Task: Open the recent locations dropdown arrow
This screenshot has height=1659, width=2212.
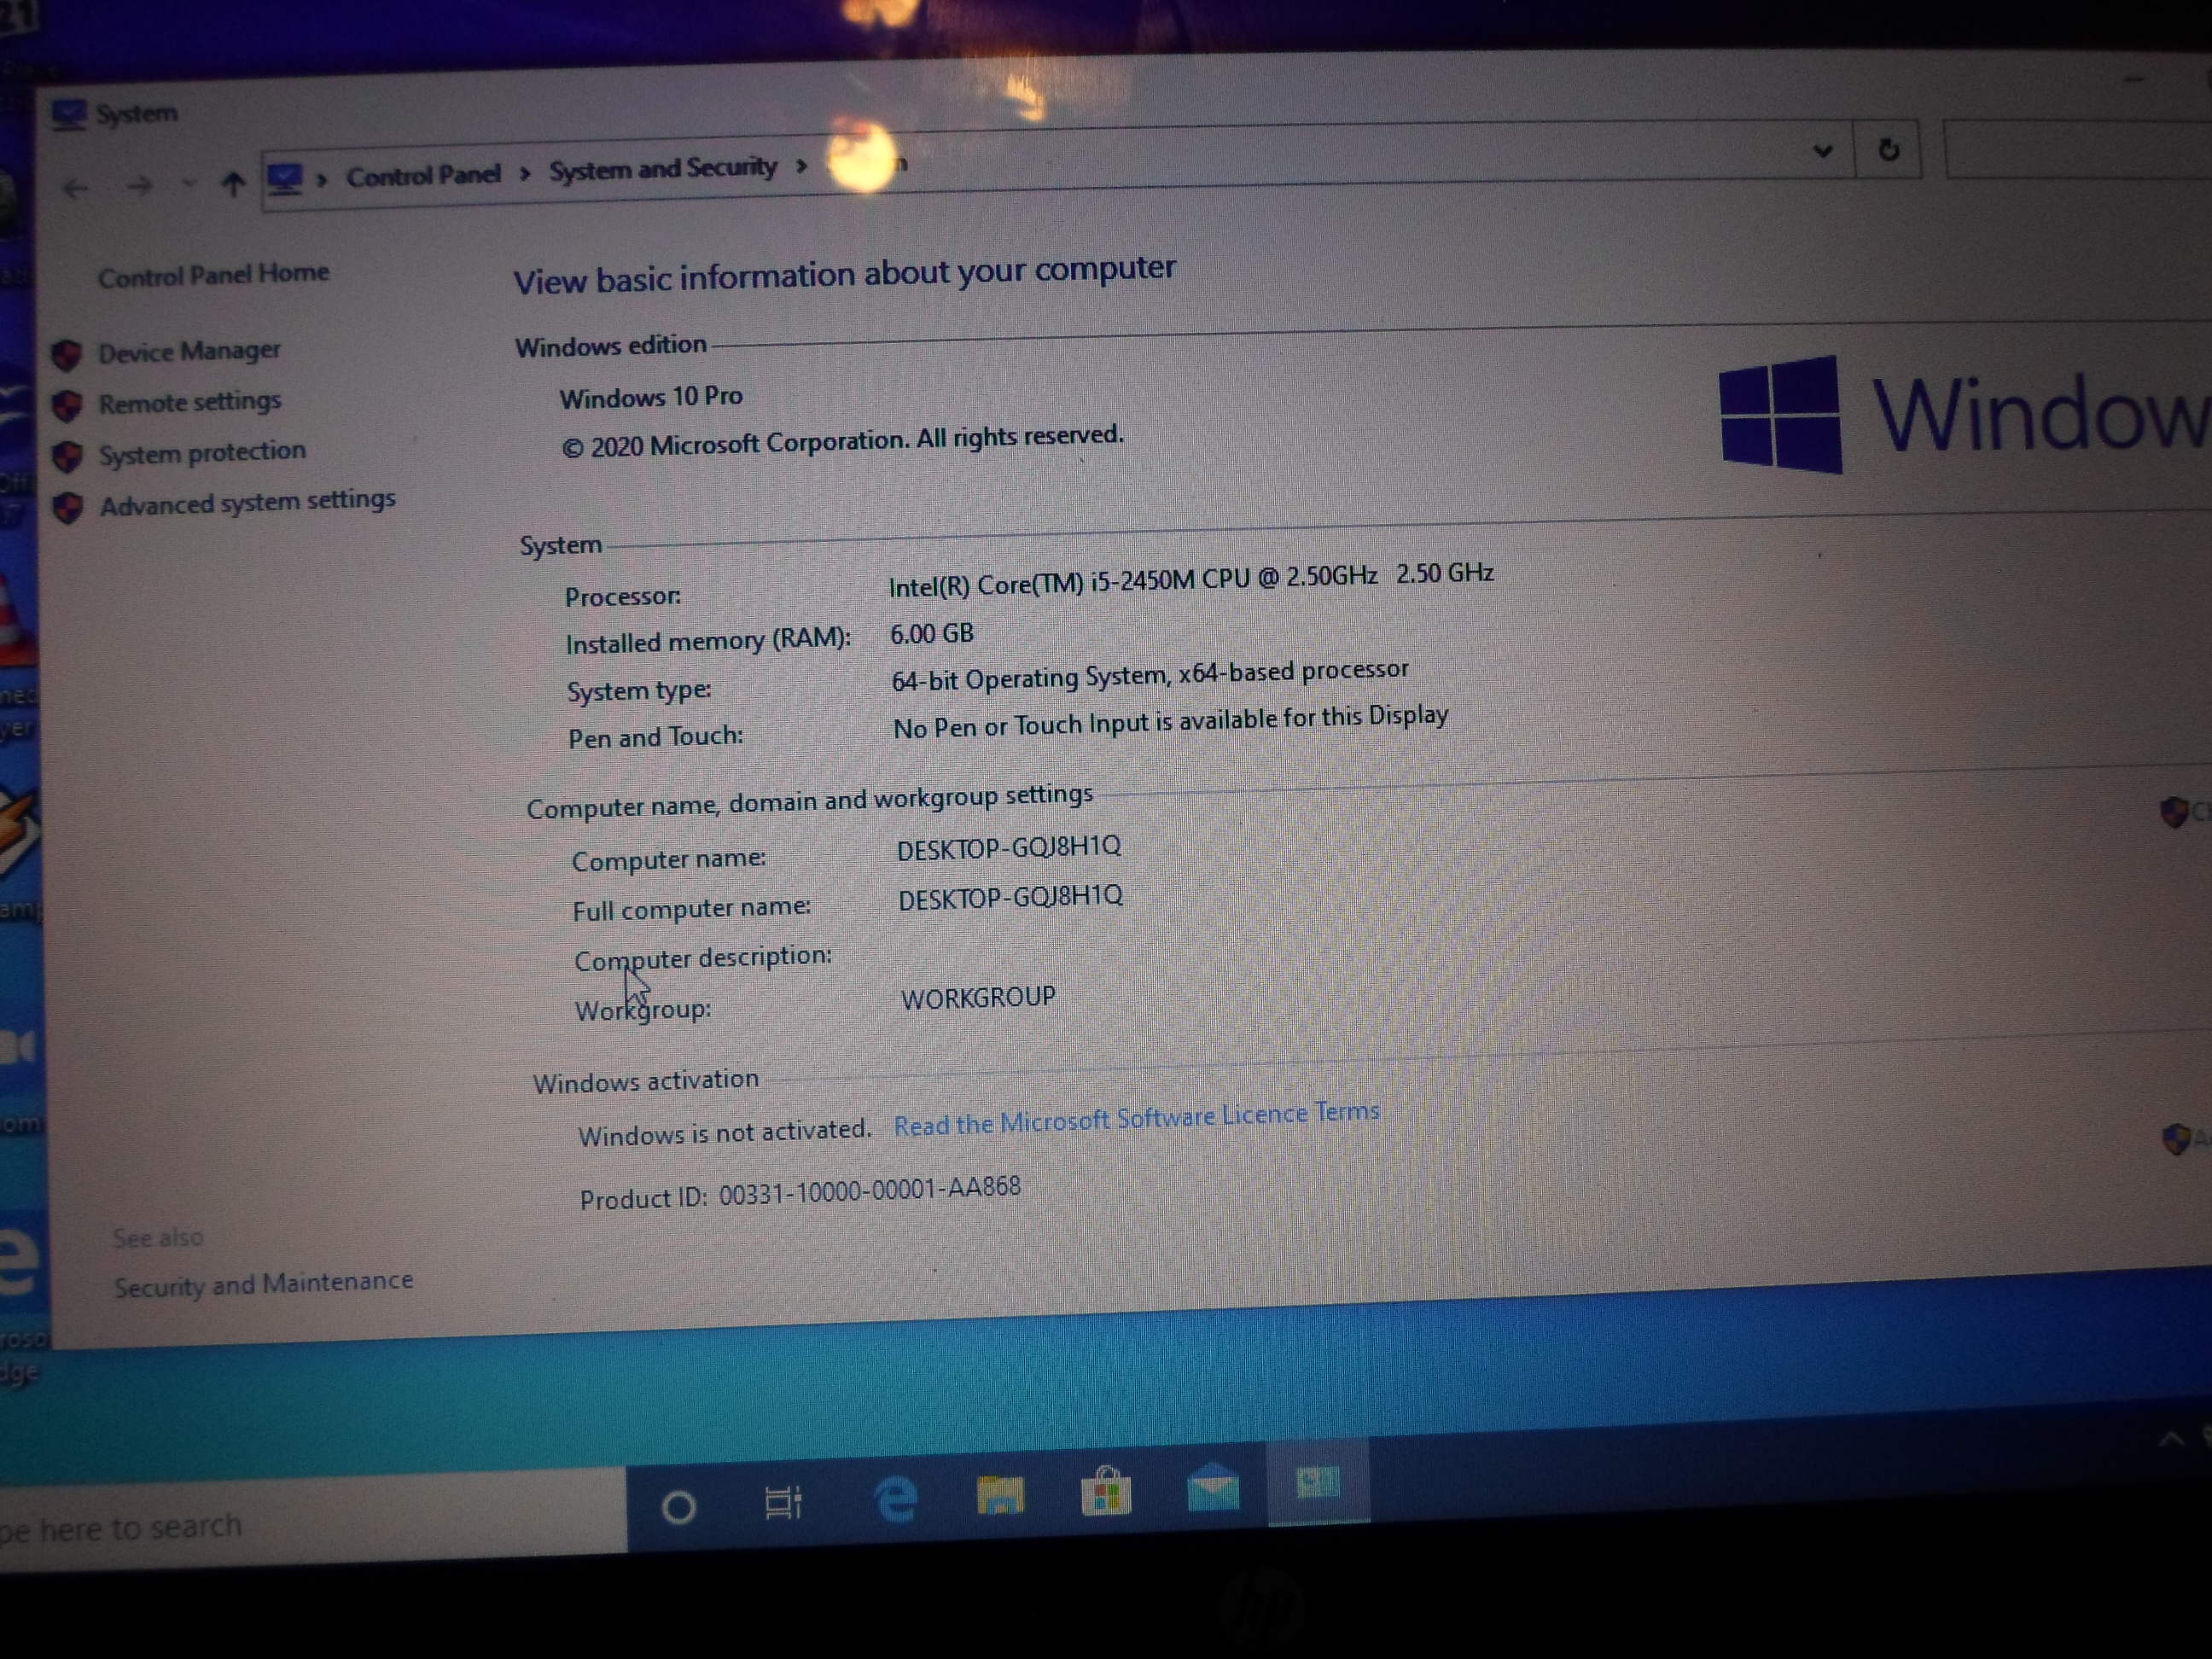Action: coord(189,184)
